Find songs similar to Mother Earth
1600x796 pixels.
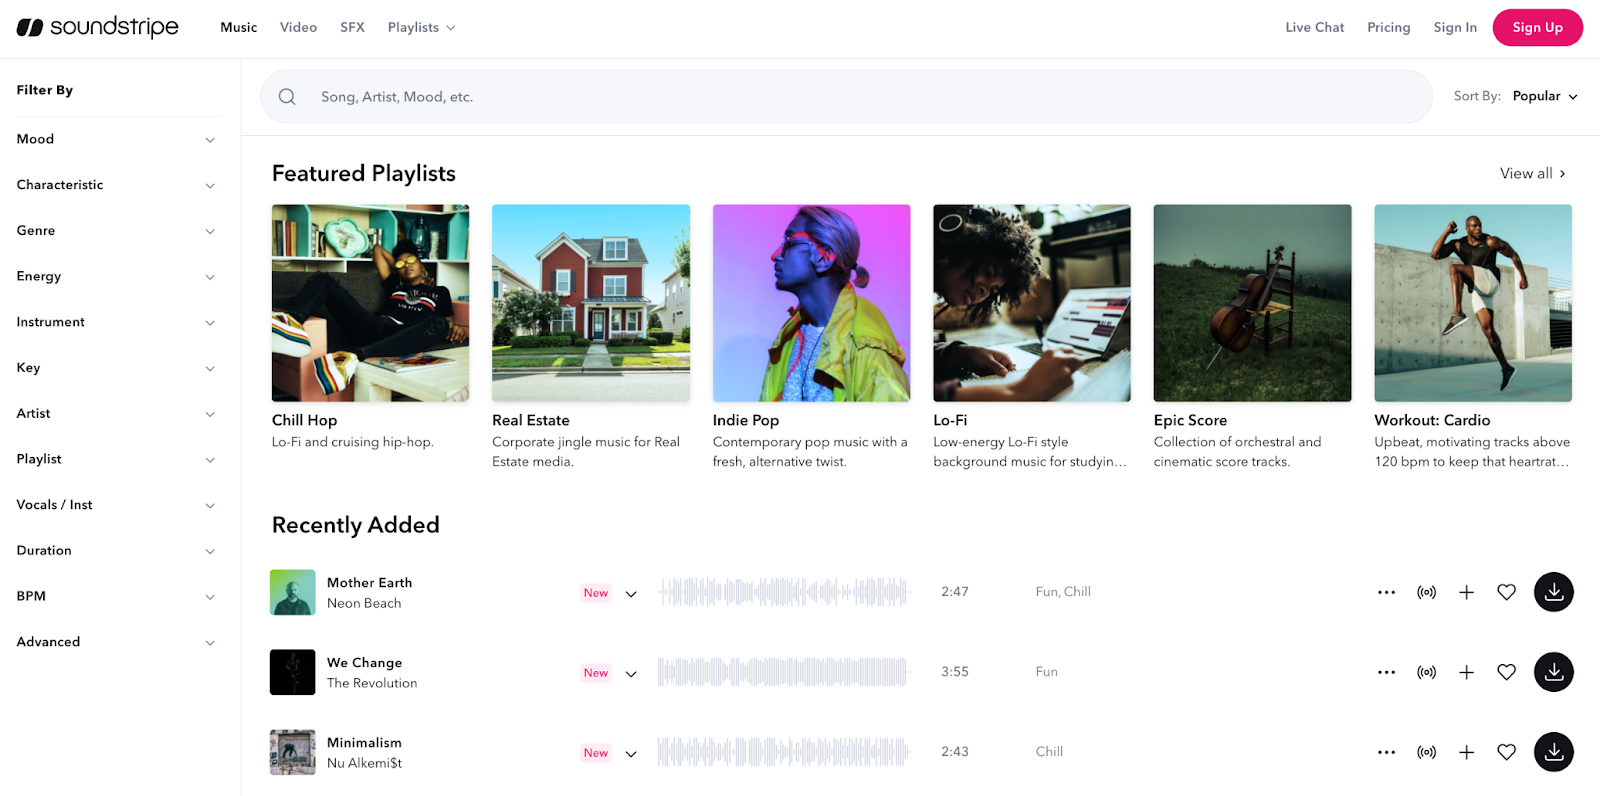click(x=1426, y=592)
